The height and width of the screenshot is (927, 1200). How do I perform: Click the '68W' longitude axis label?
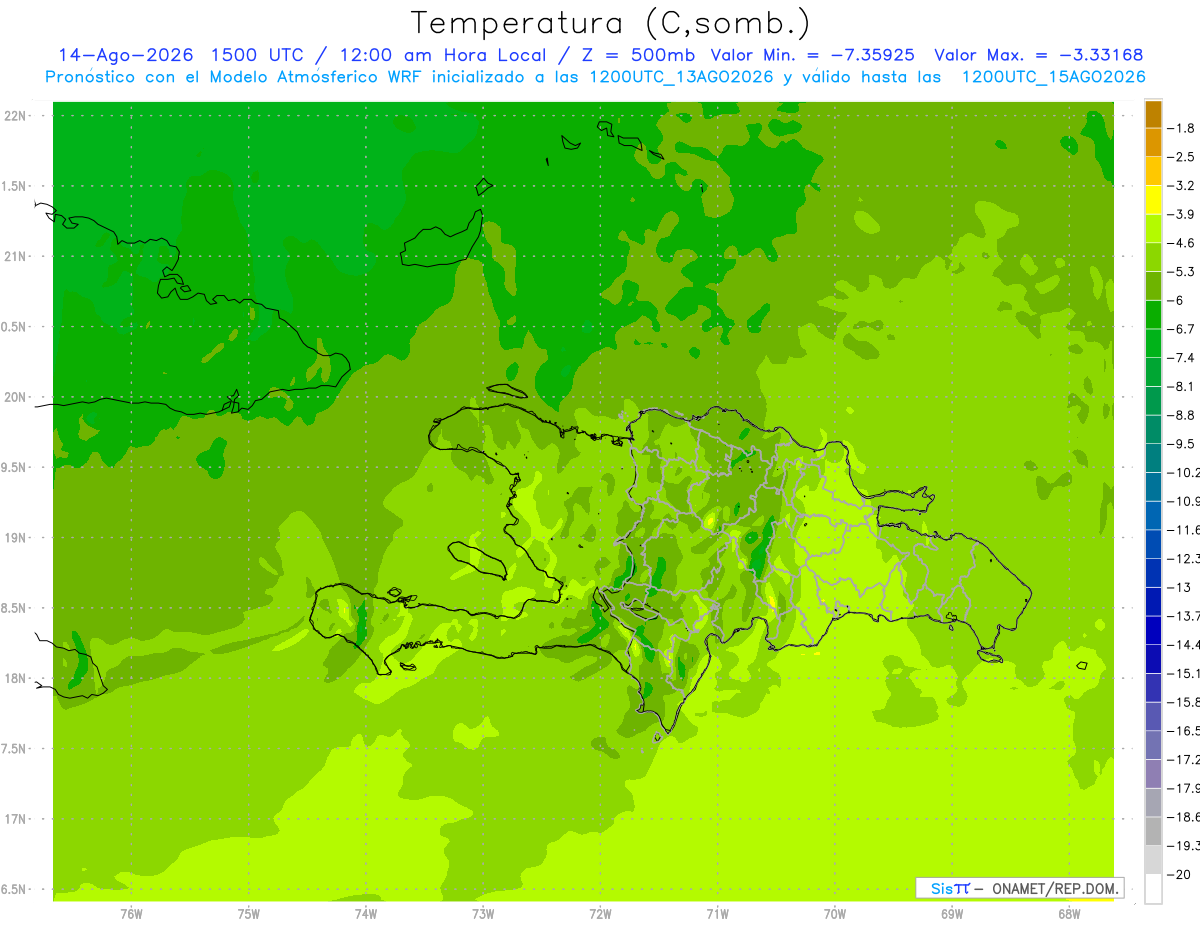click(x=1068, y=913)
